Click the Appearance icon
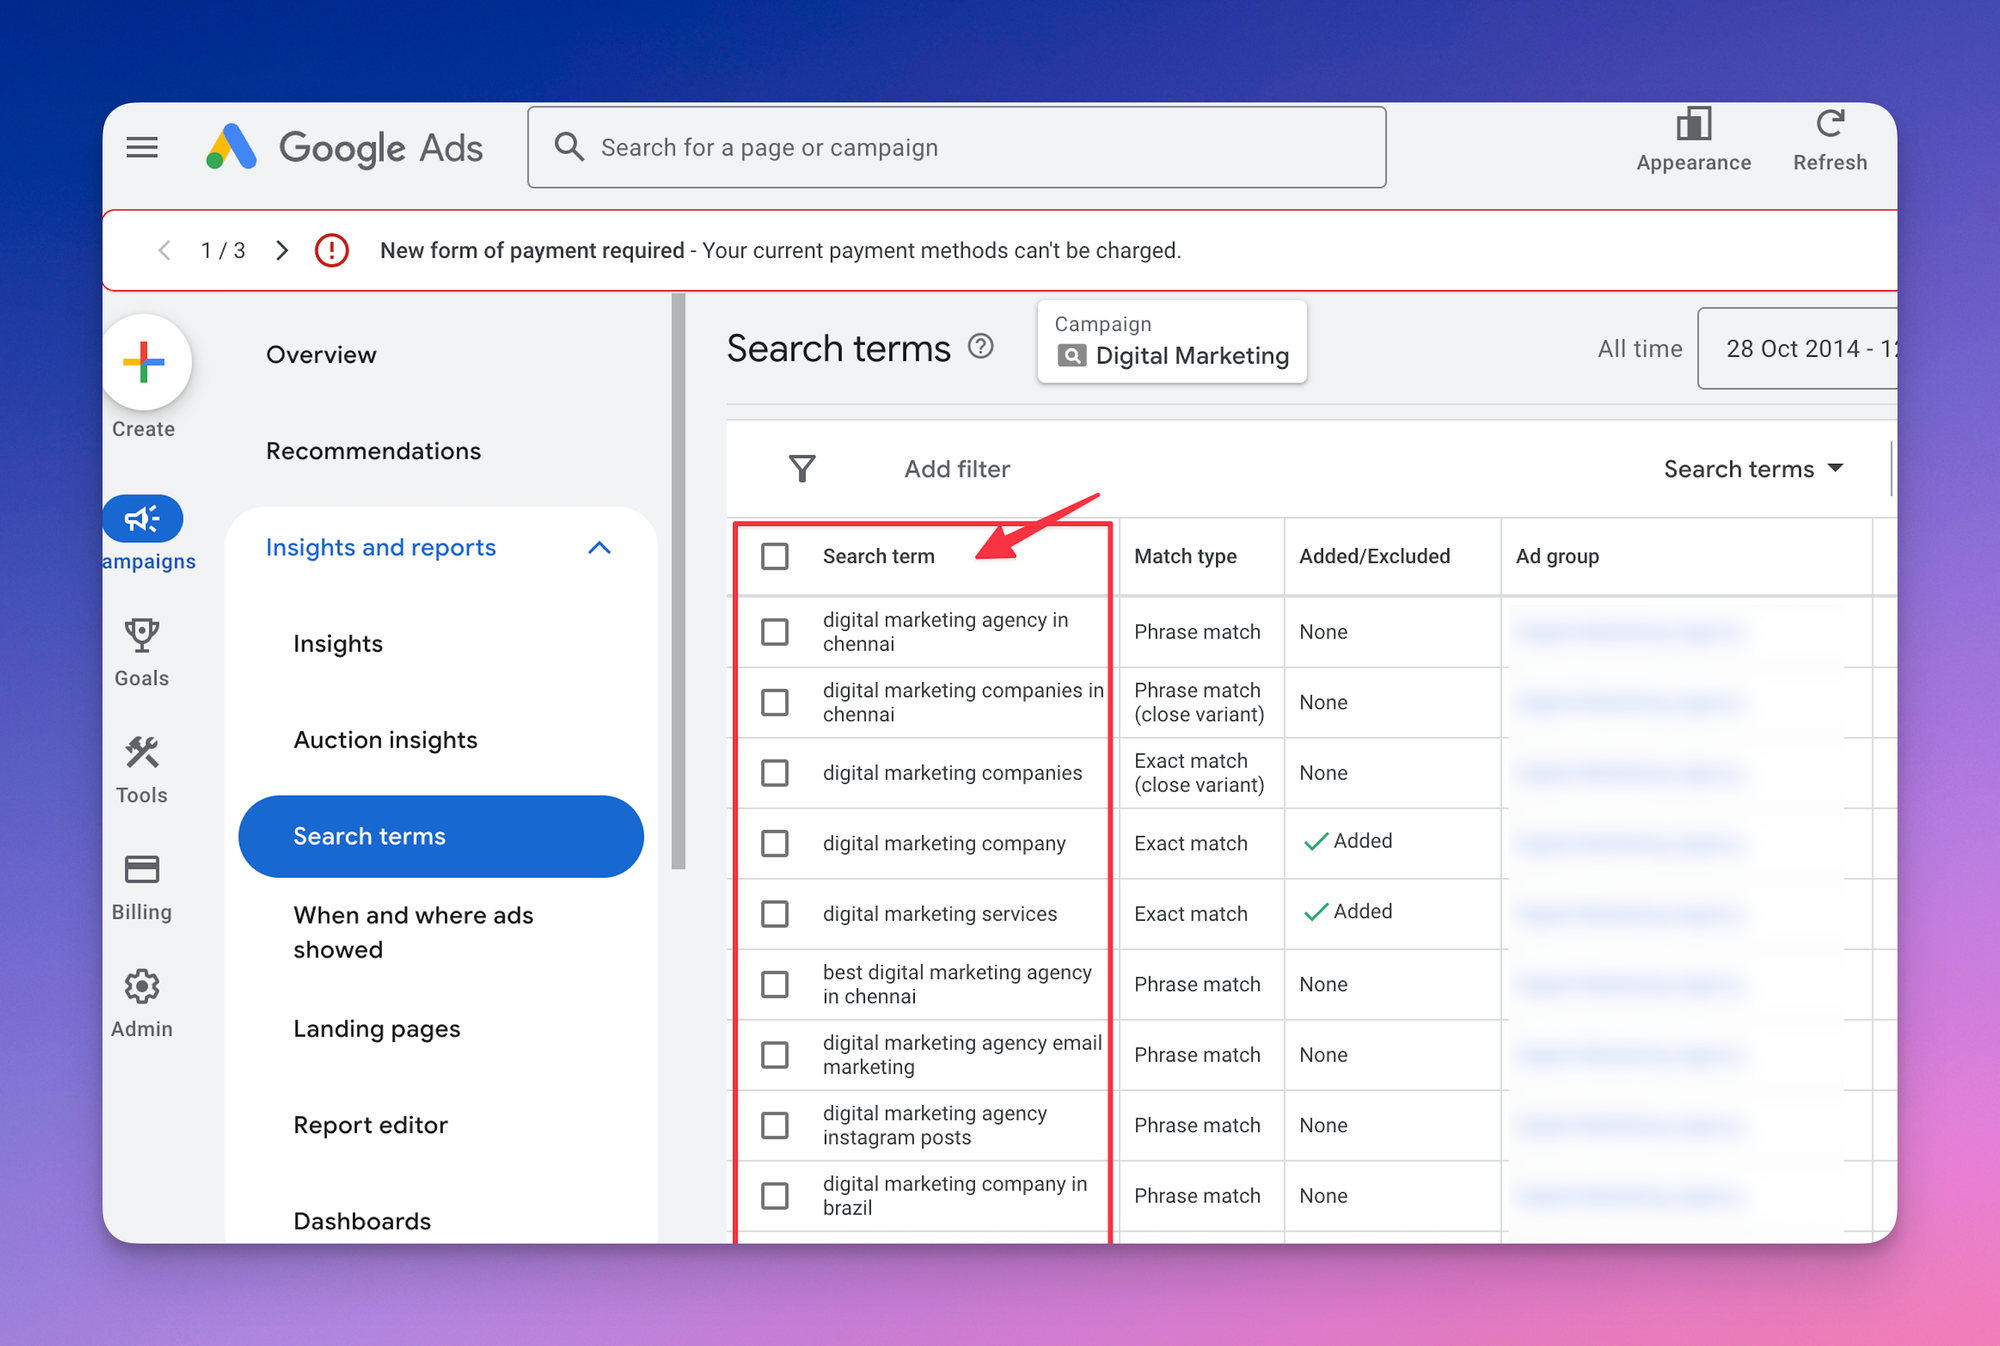This screenshot has height=1346, width=2000. point(1693,125)
